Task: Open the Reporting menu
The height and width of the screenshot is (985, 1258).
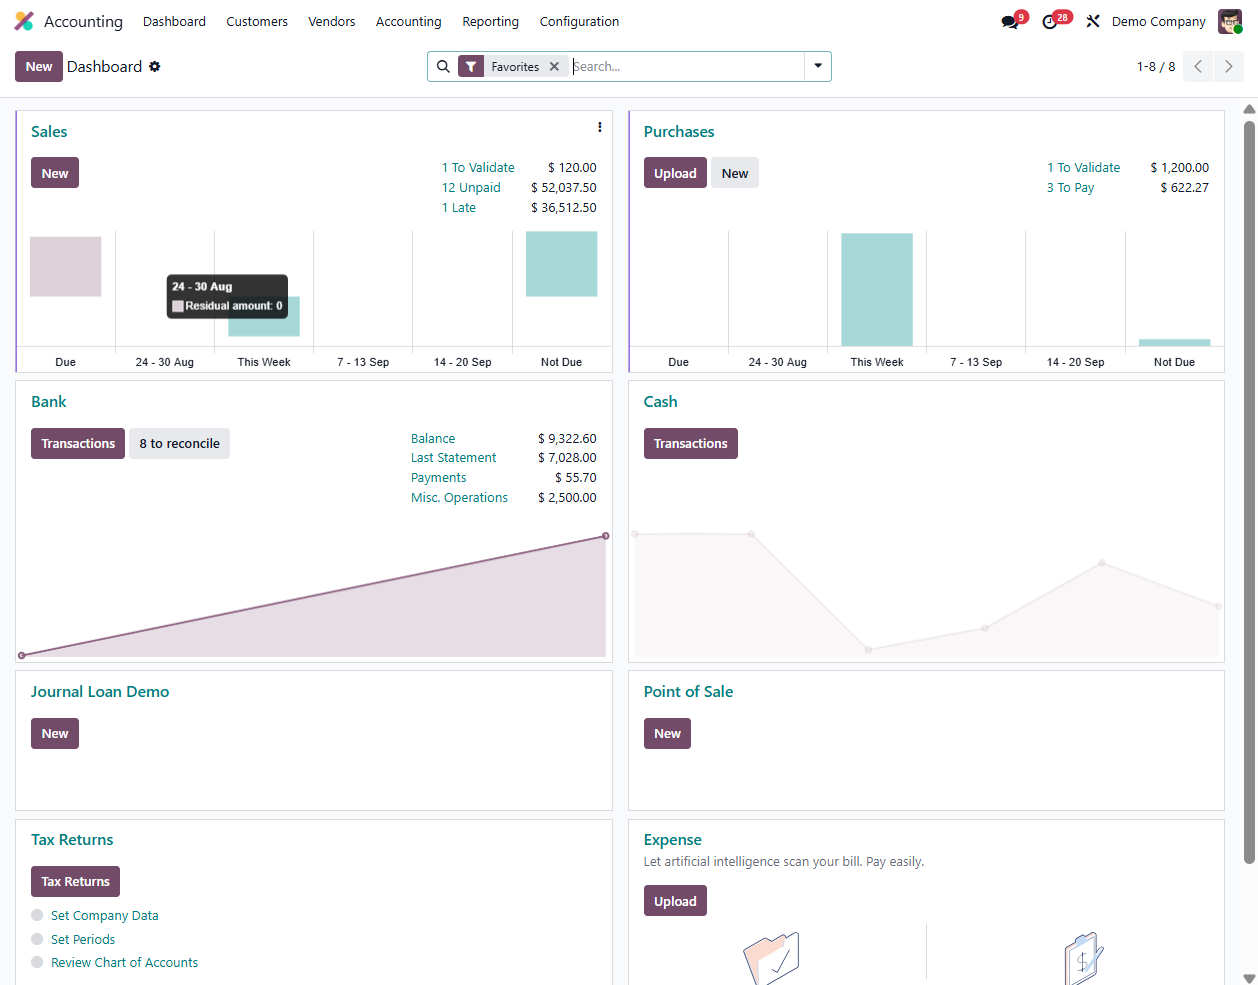Action: point(490,21)
